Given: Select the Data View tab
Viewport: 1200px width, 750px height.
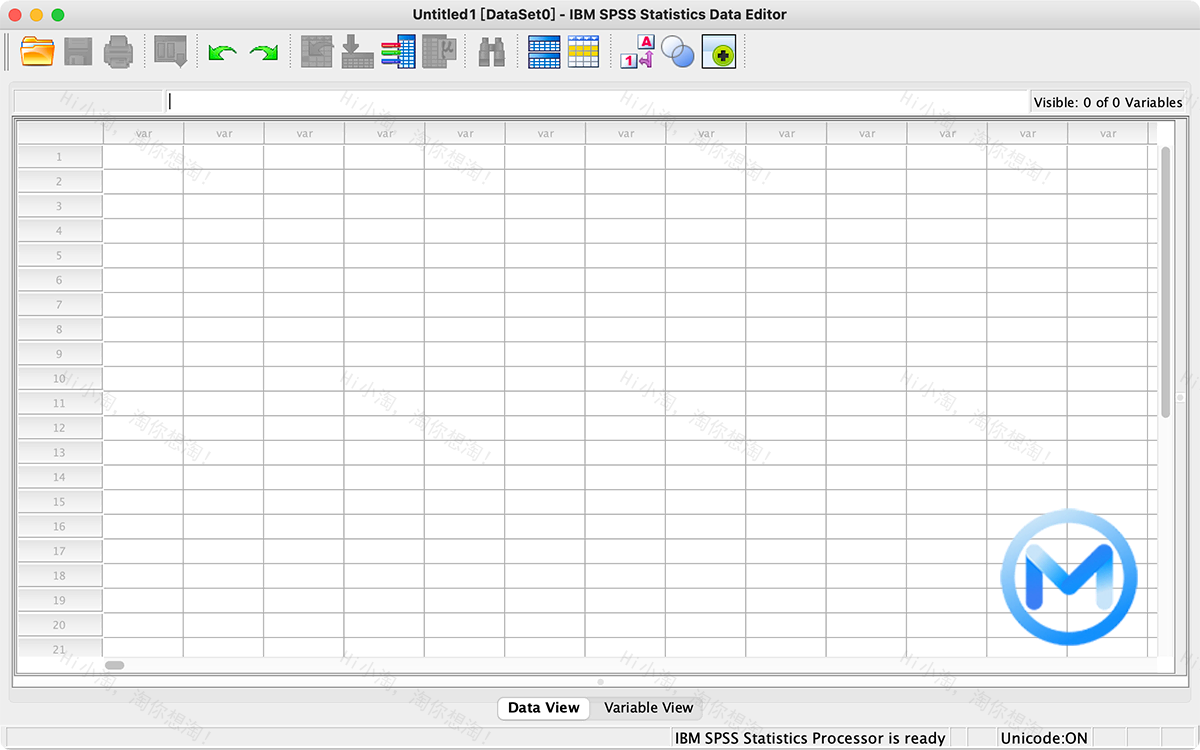Looking at the screenshot, I should pyautogui.click(x=543, y=708).
